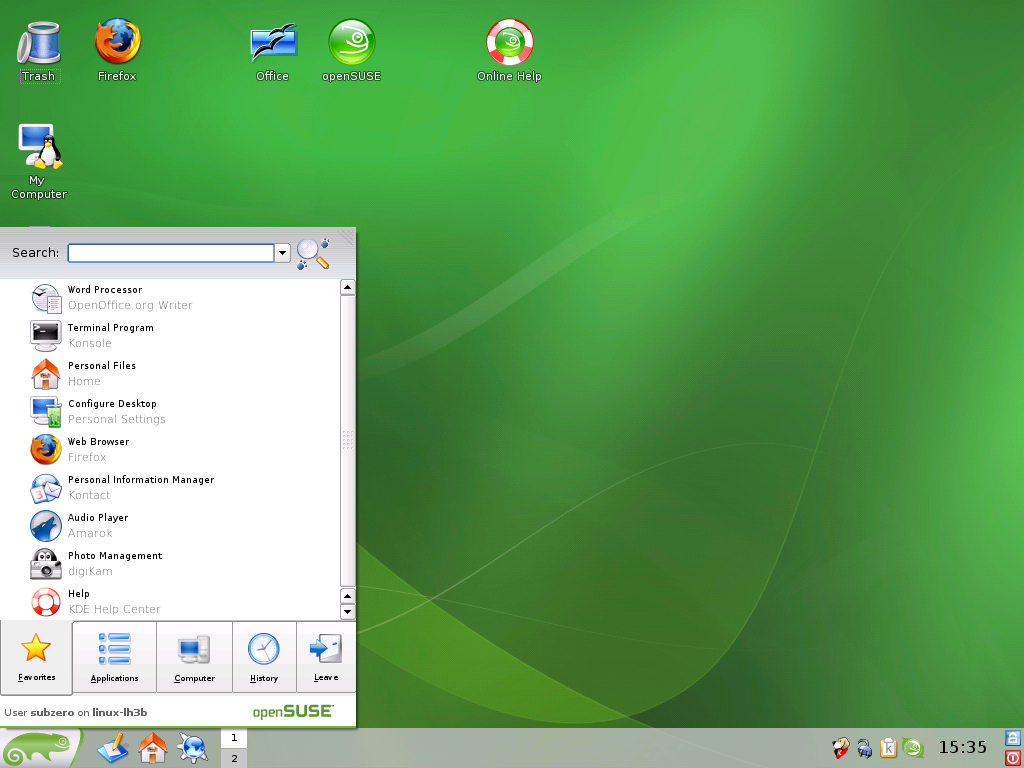Launch Konqueror from the panel
Screen dimensions: 1024x768
(x=193, y=748)
